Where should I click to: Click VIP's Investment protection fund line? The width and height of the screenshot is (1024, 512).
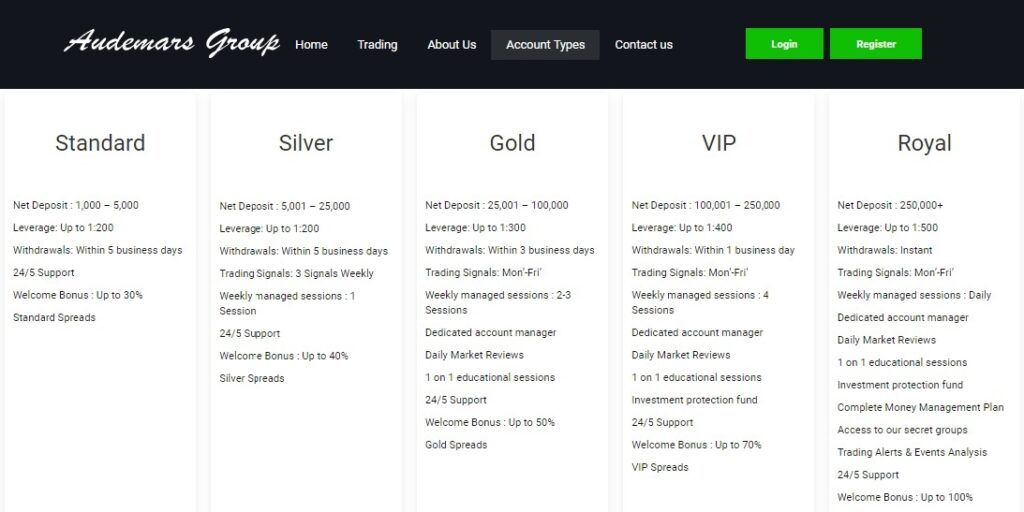coord(694,400)
